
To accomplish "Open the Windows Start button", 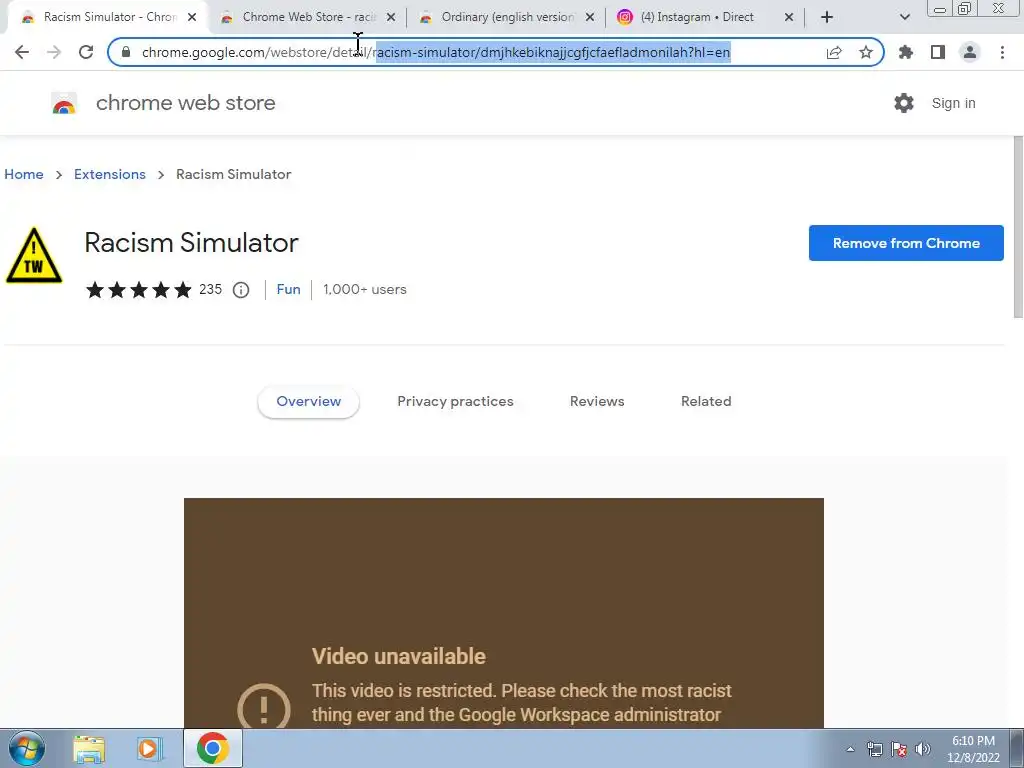I will point(25,748).
